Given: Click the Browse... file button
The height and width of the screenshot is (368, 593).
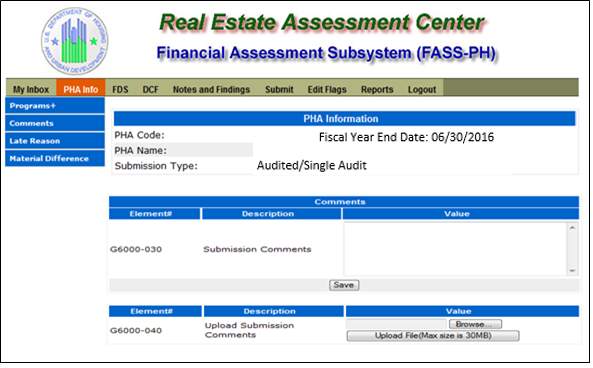Looking at the screenshot, I should tap(475, 324).
